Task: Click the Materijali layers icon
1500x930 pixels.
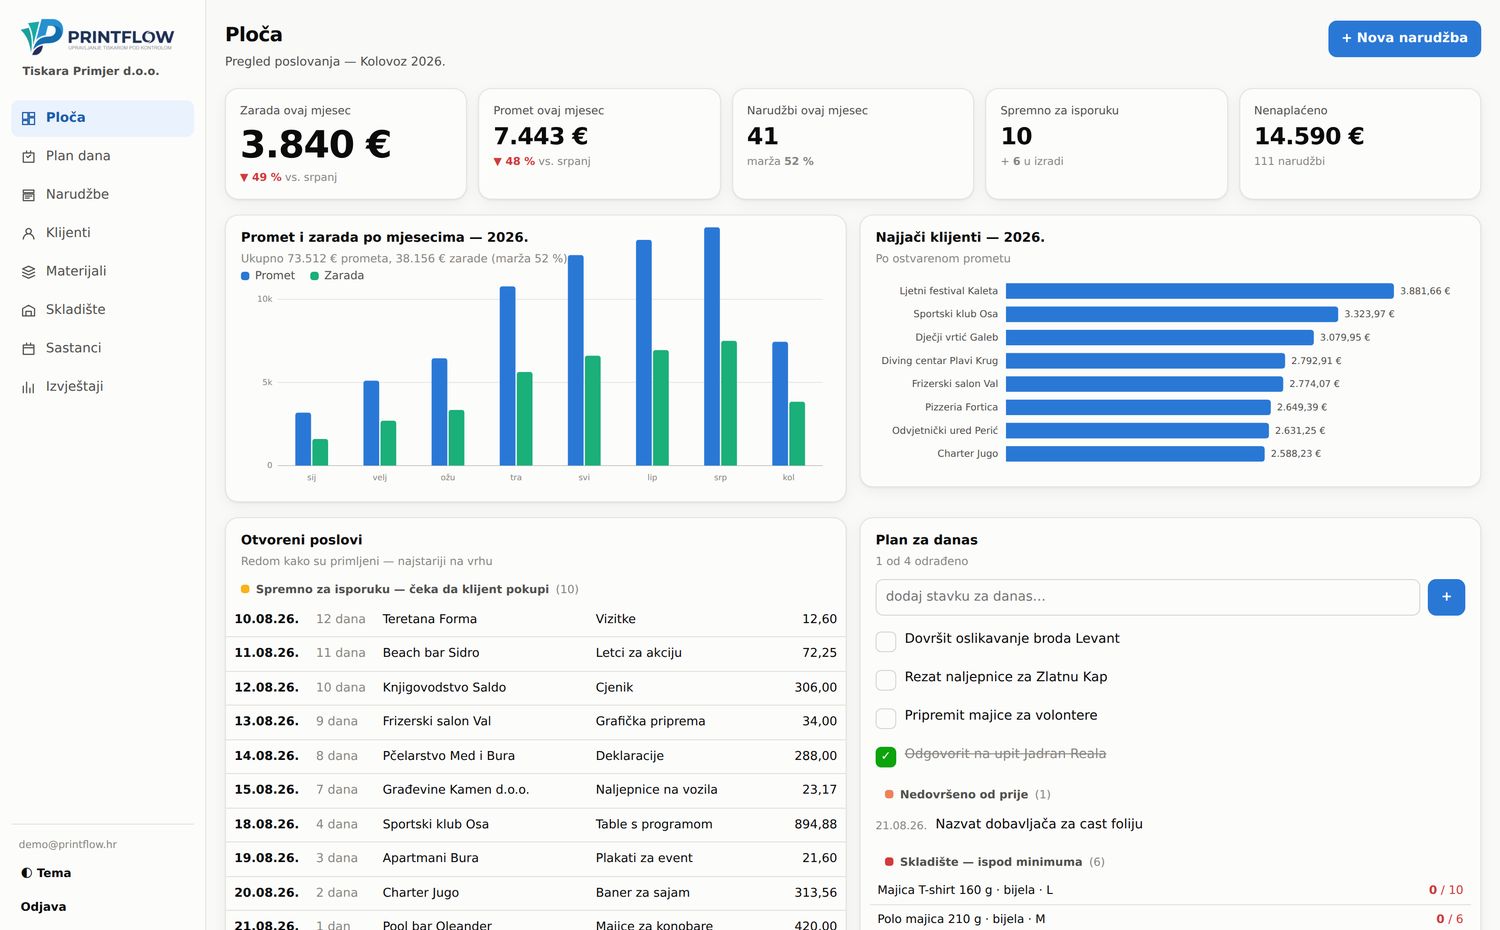Action: pos(28,272)
